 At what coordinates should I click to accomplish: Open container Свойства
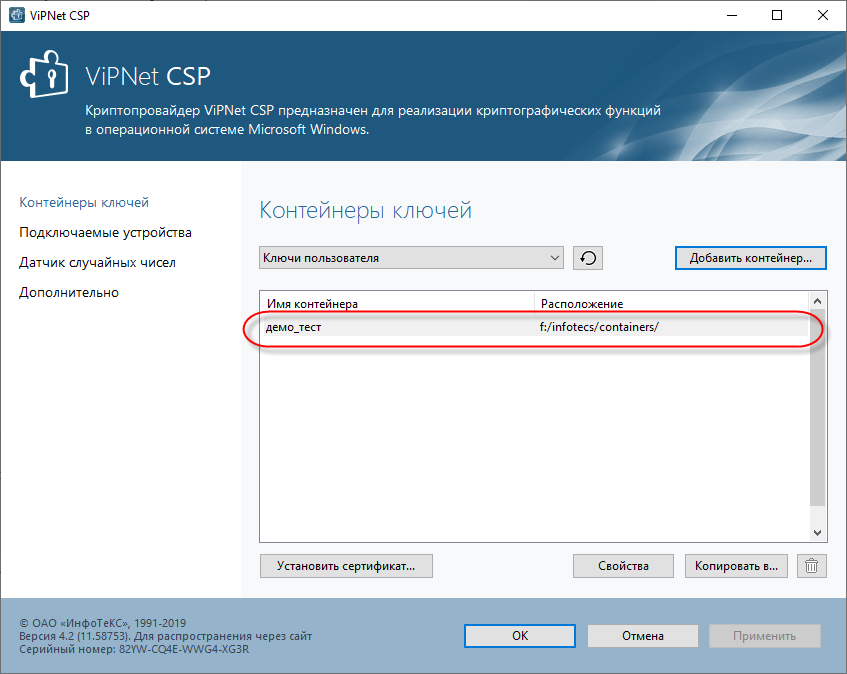coord(623,566)
